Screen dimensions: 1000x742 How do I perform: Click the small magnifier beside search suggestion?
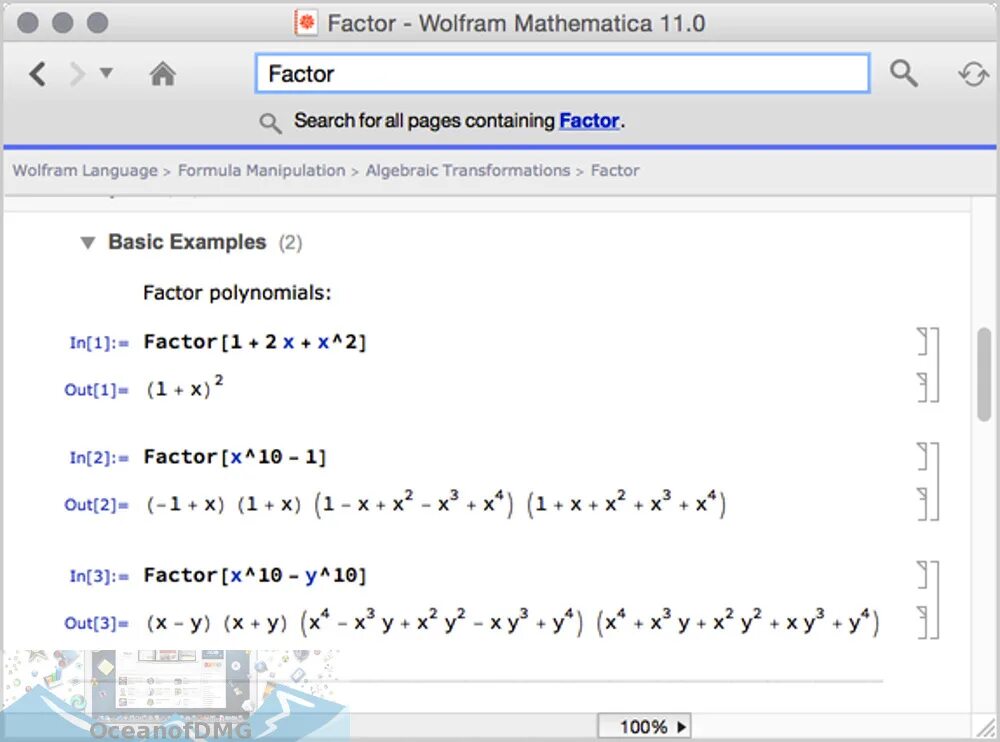(x=270, y=122)
